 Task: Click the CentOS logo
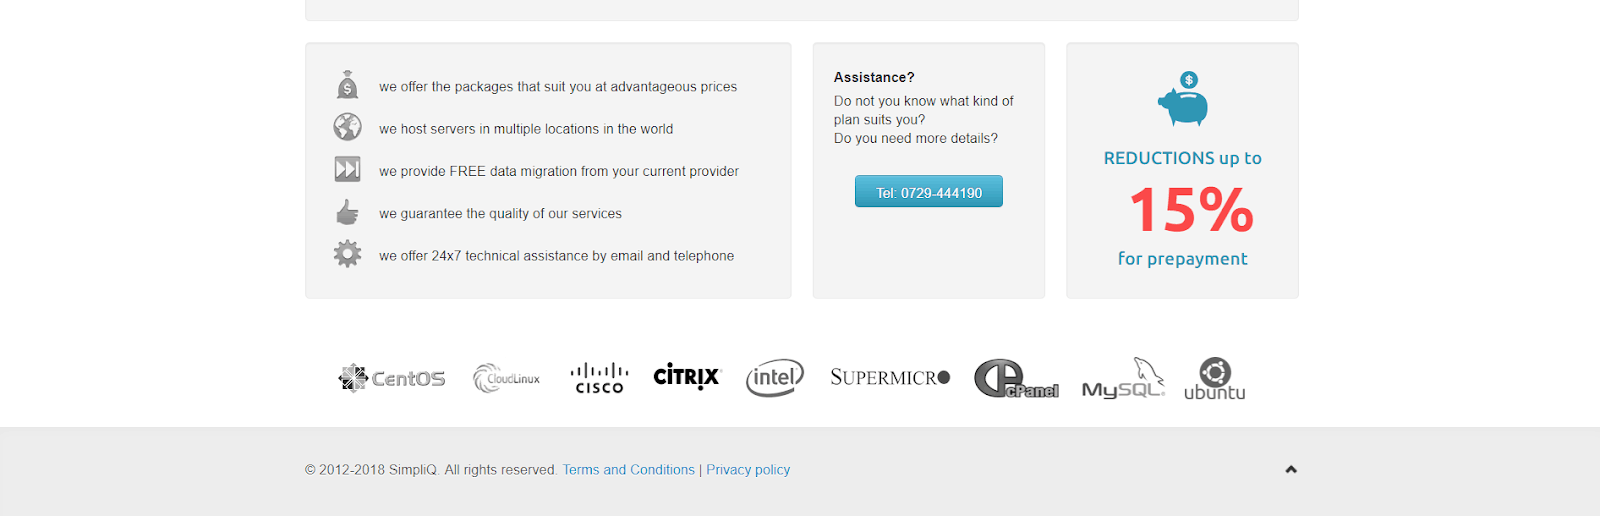391,378
